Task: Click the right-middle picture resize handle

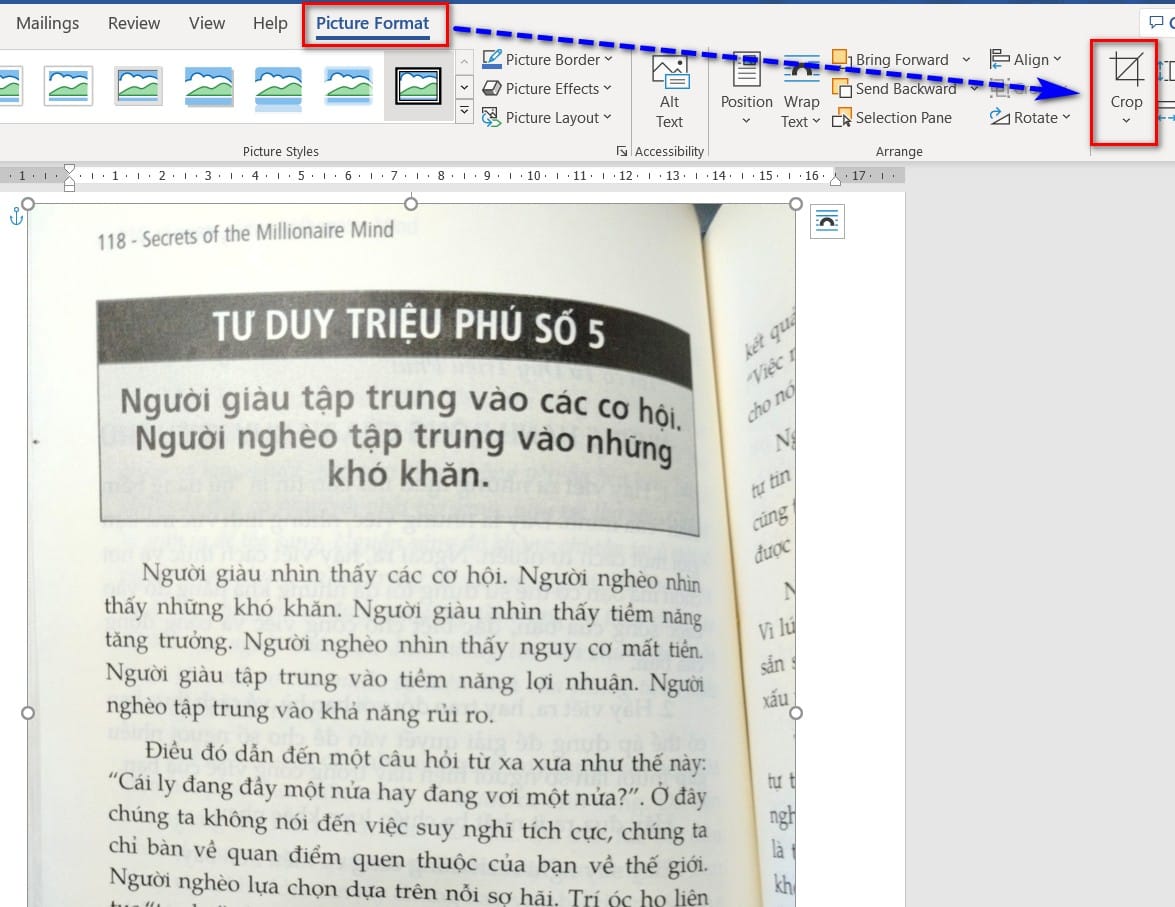Action: 796,713
